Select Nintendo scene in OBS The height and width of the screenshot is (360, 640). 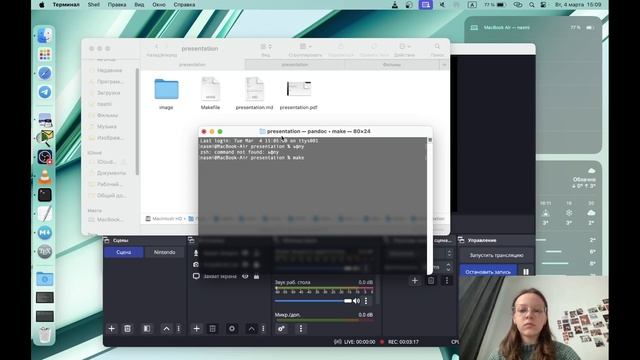[164, 252]
